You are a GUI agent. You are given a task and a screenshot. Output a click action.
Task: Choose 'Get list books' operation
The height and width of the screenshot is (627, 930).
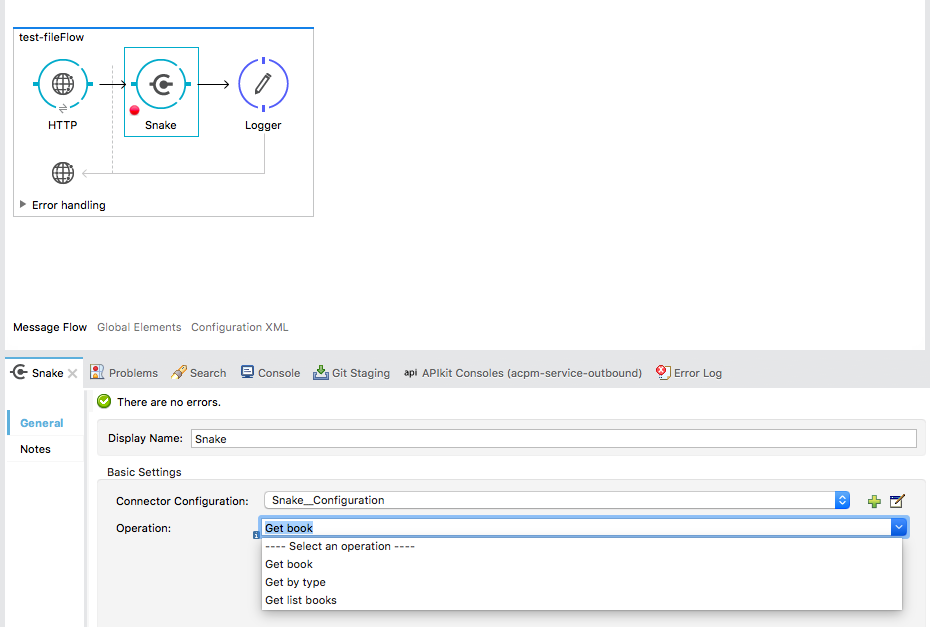point(301,600)
